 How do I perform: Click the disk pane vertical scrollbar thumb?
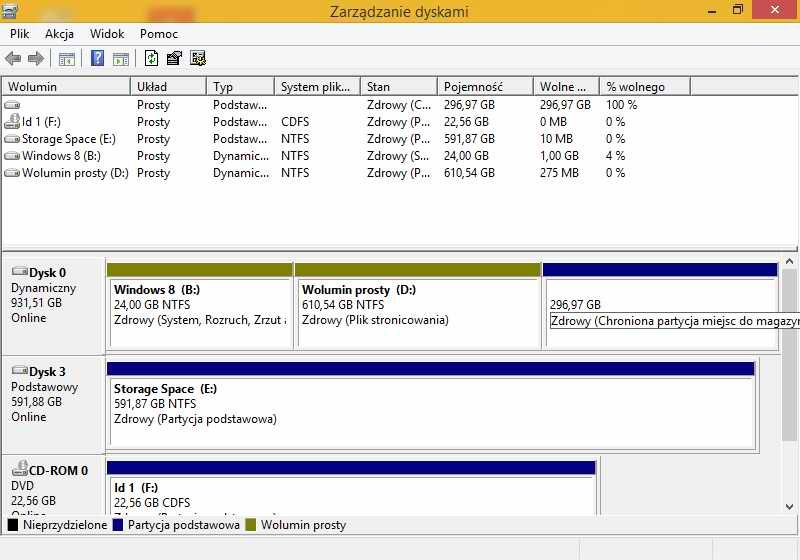click(x=789, y=354)
